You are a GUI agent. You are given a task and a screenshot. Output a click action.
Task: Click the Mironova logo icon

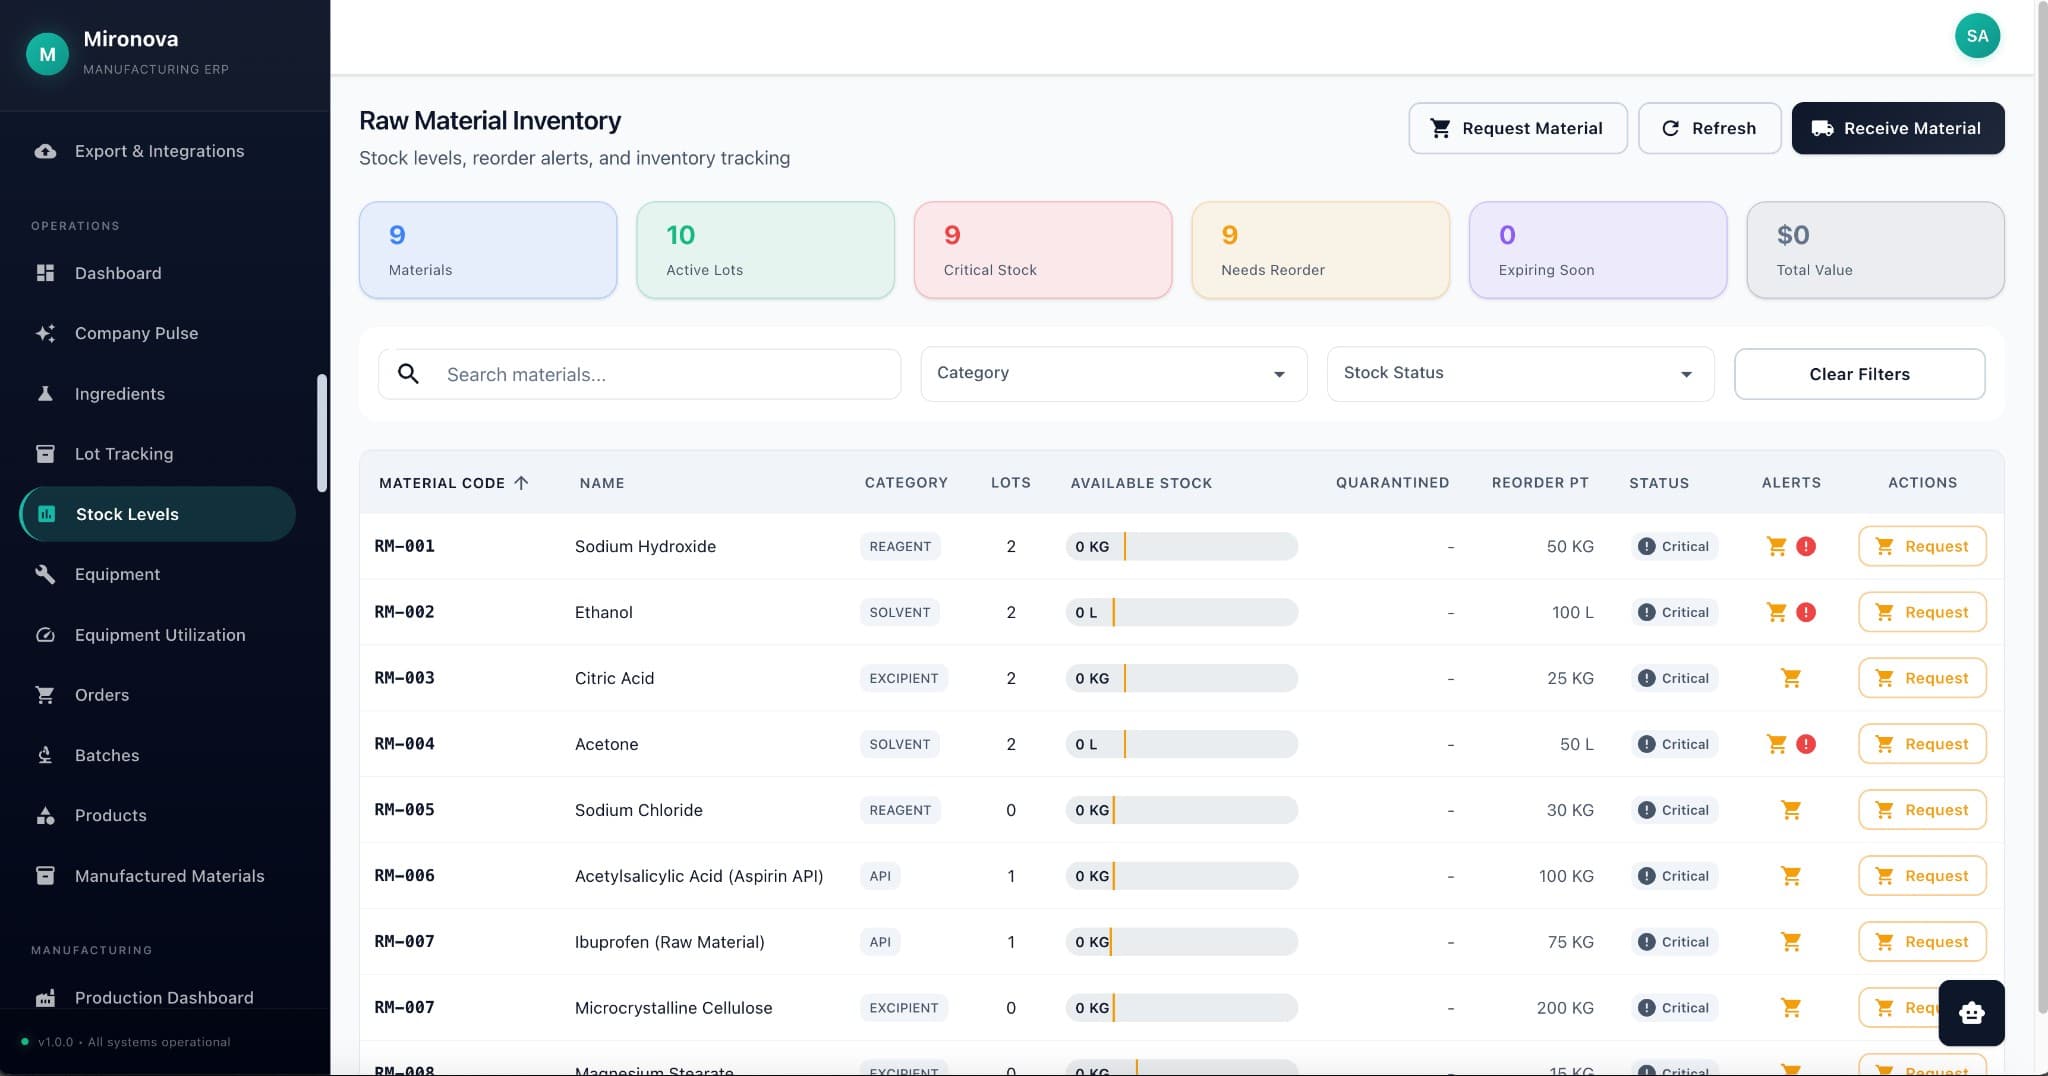[x=47, y=53]
